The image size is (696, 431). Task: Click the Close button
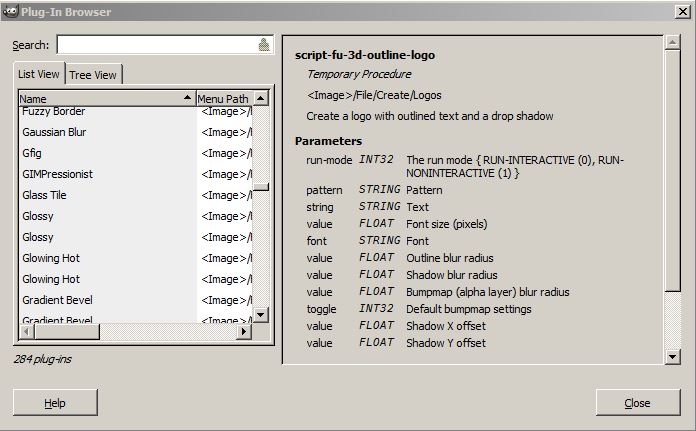pos(637,403)
